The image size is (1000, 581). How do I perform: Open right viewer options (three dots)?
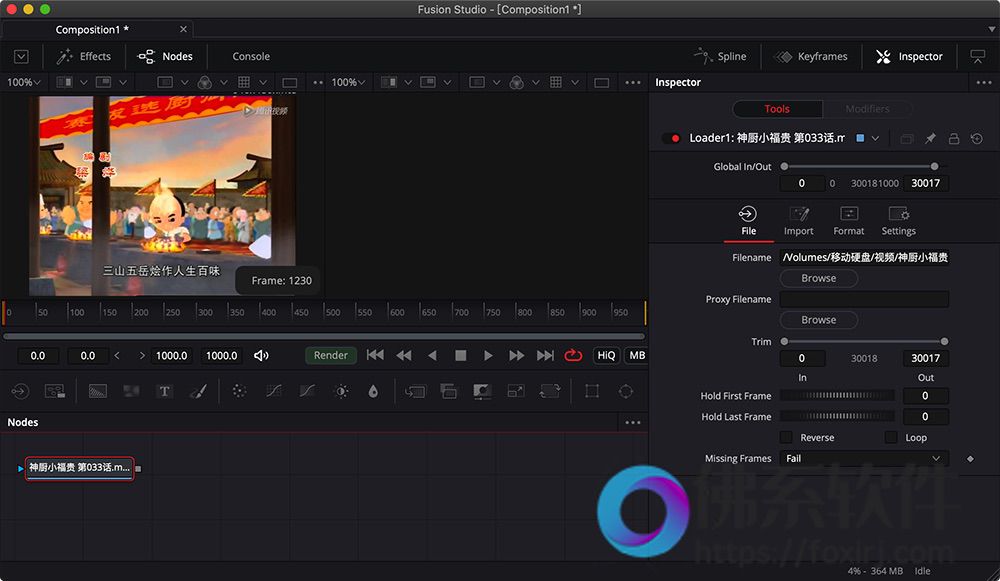click(633, 82)
